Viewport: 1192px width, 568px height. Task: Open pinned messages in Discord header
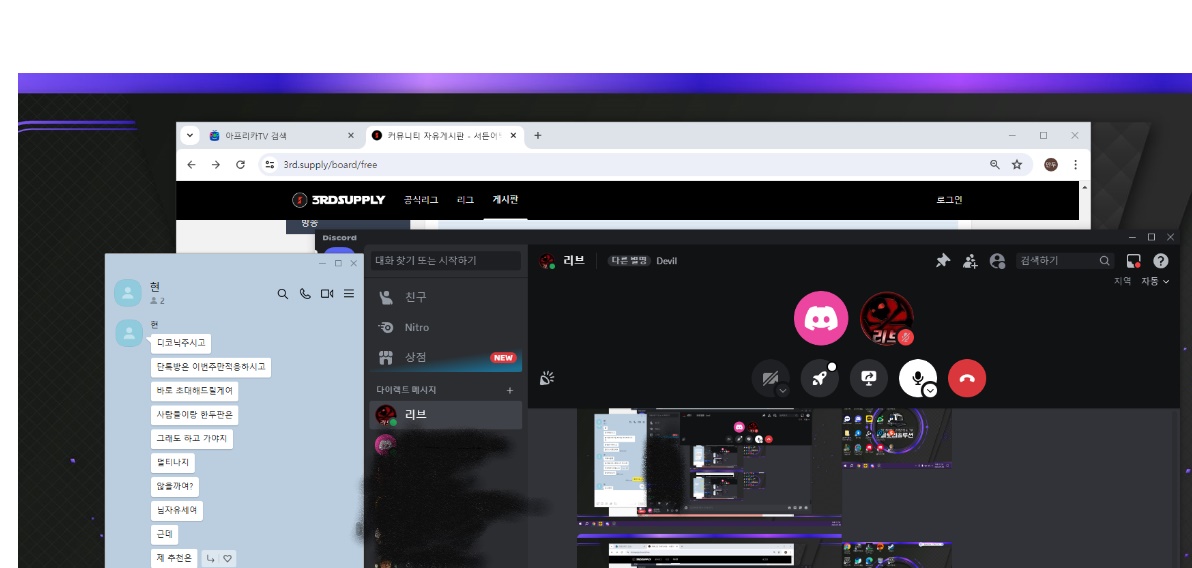pos(942,261)
